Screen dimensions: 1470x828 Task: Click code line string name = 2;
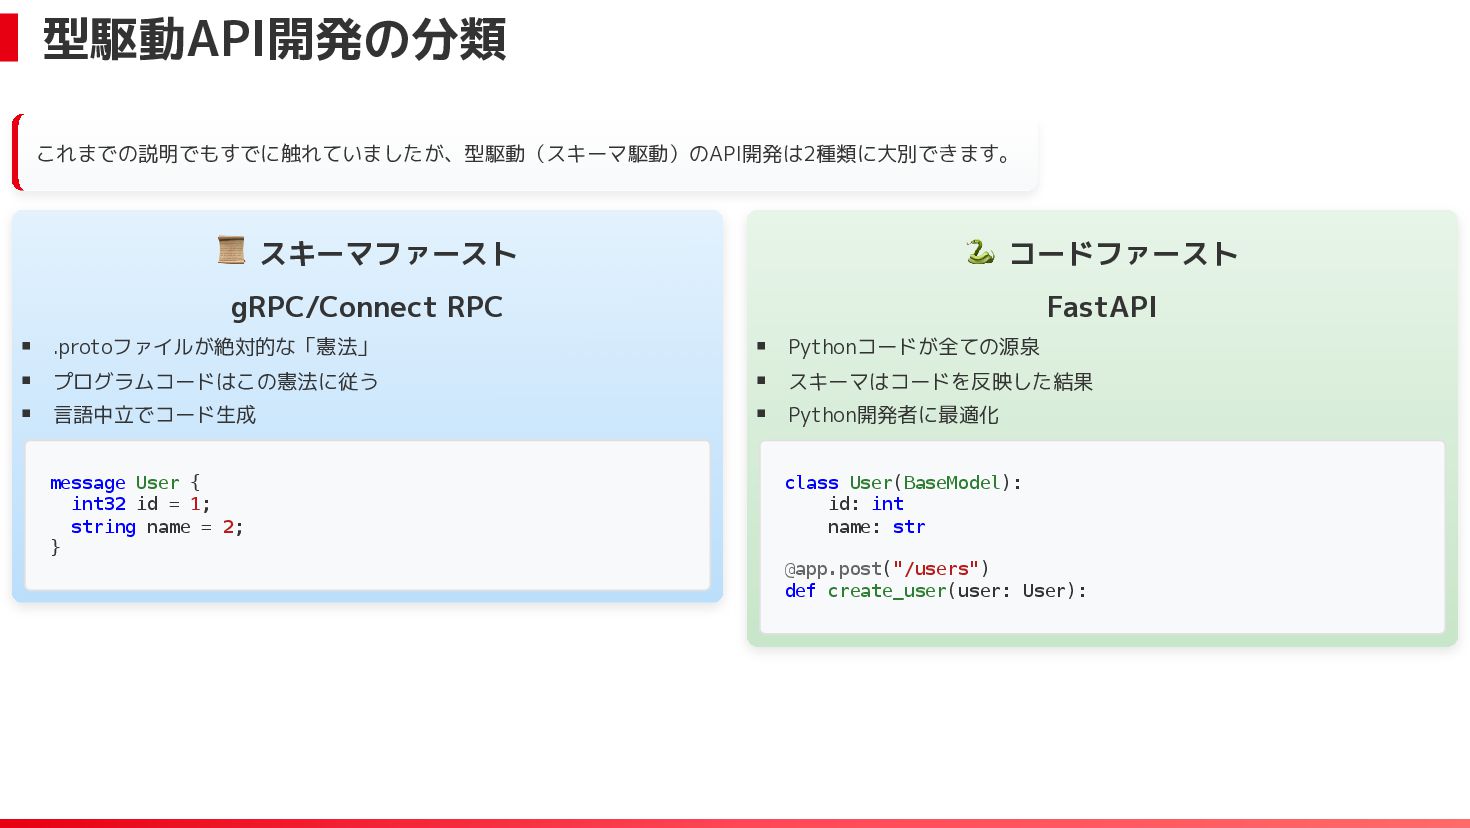pos(157,527)
